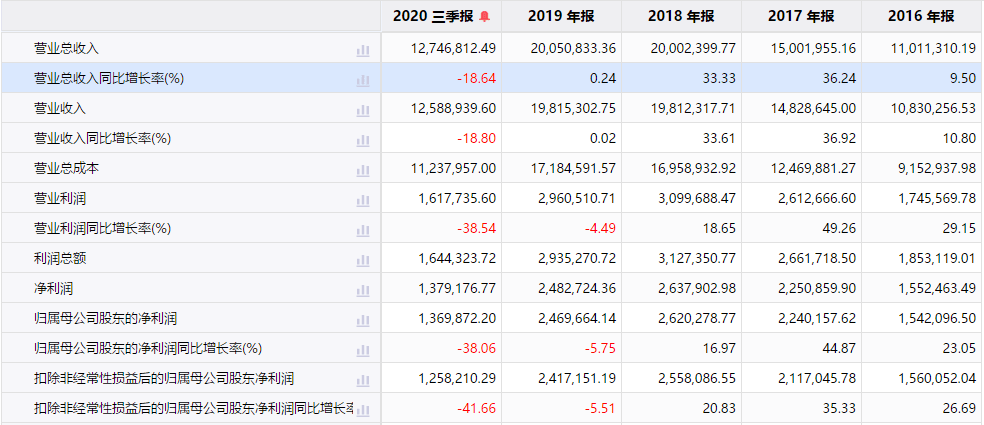Open the chart icon for 净利润 row
The image size is (984, 425).
pyautogui.click(x=363, y=289)
